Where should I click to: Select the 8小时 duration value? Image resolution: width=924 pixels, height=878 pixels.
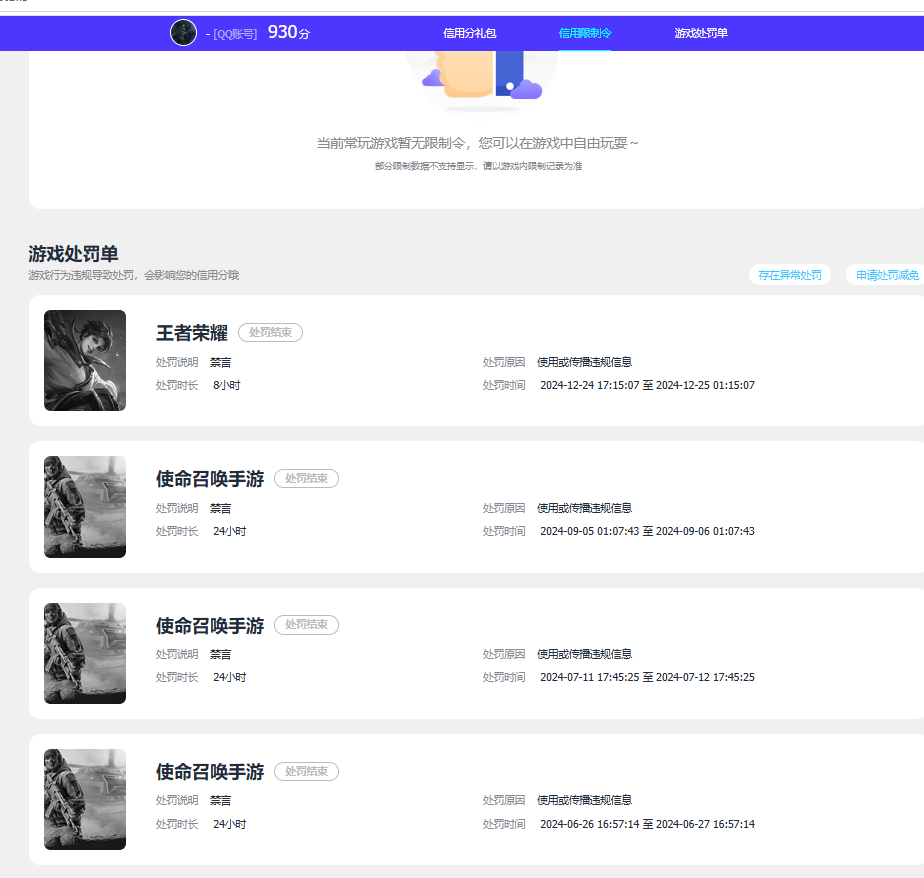(x=226, y=385)
